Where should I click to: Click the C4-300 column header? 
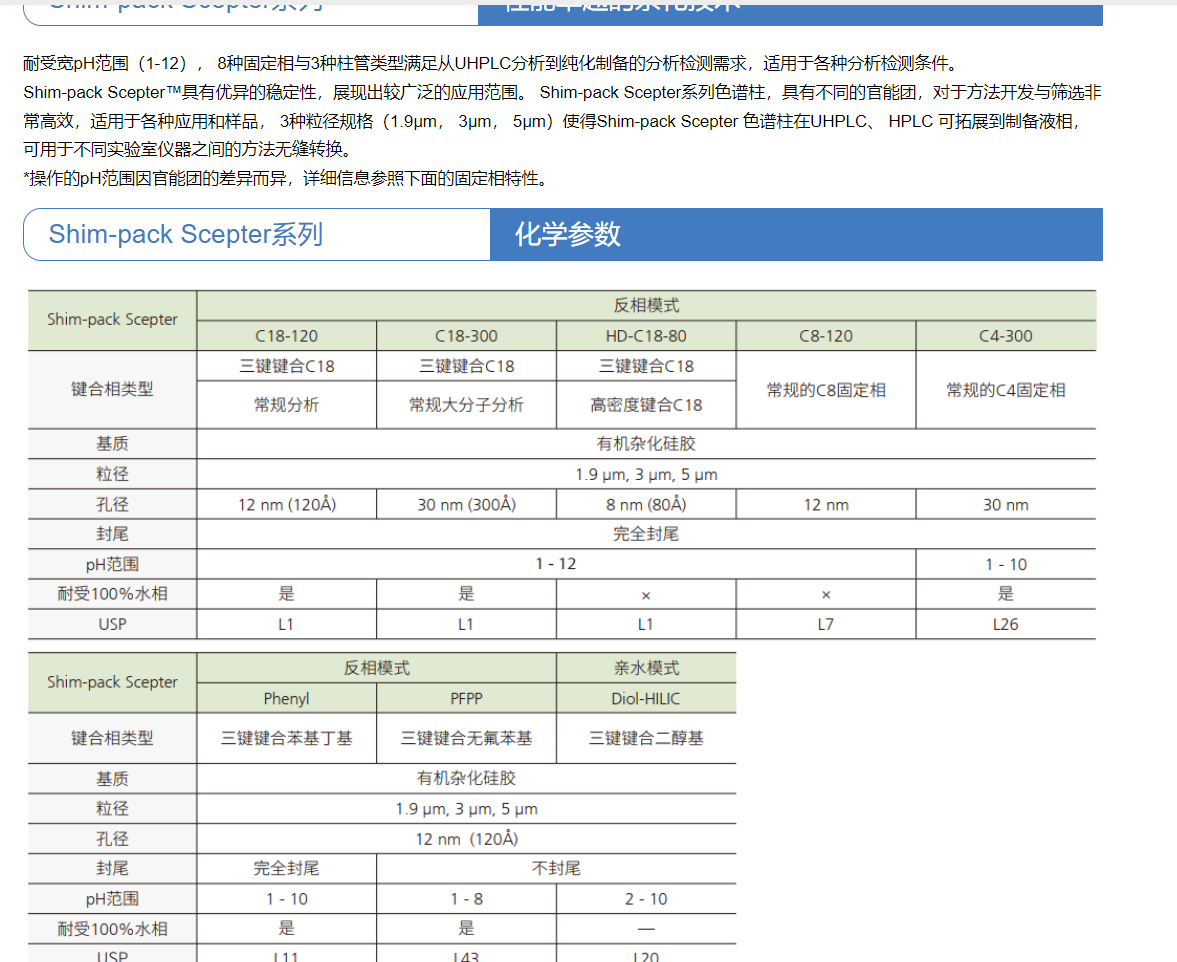pyautogui.click(x=1005, y=336)
